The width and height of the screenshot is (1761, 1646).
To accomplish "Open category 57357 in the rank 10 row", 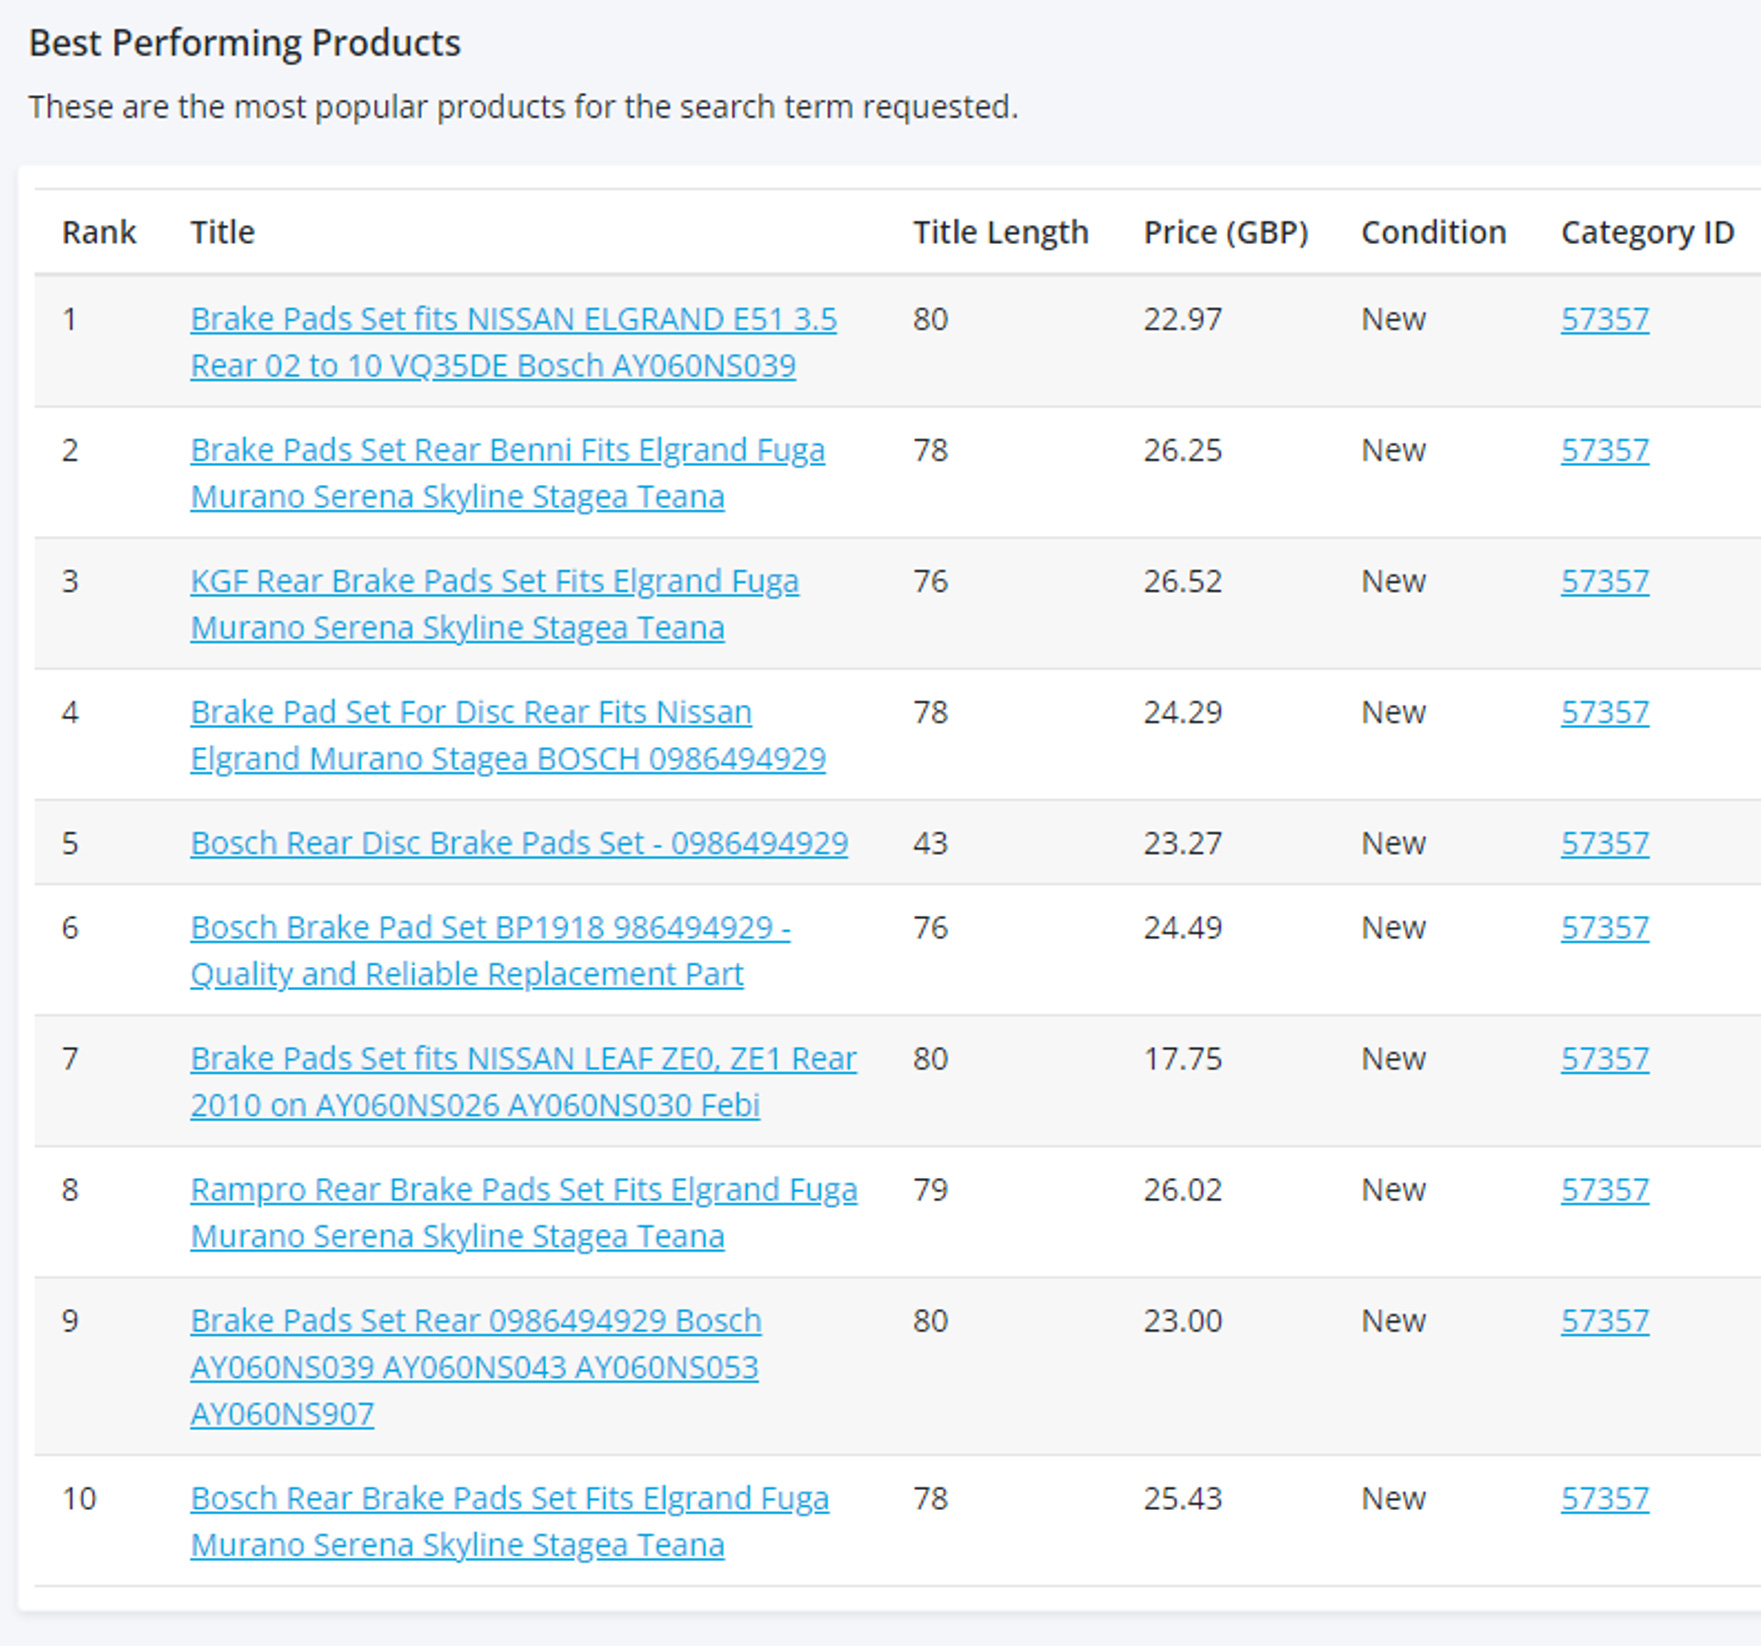I will (x=1604, y=1498).
